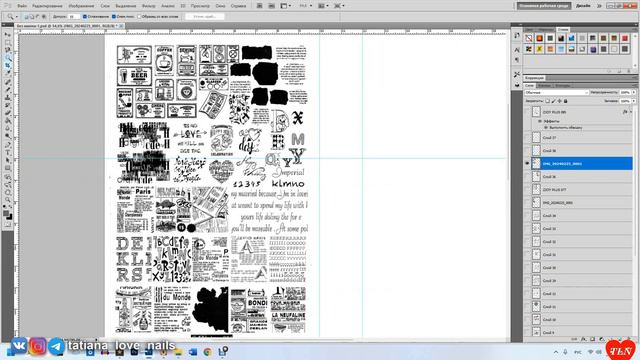Choose the subtract from selection mode icon

pos(38,17)
